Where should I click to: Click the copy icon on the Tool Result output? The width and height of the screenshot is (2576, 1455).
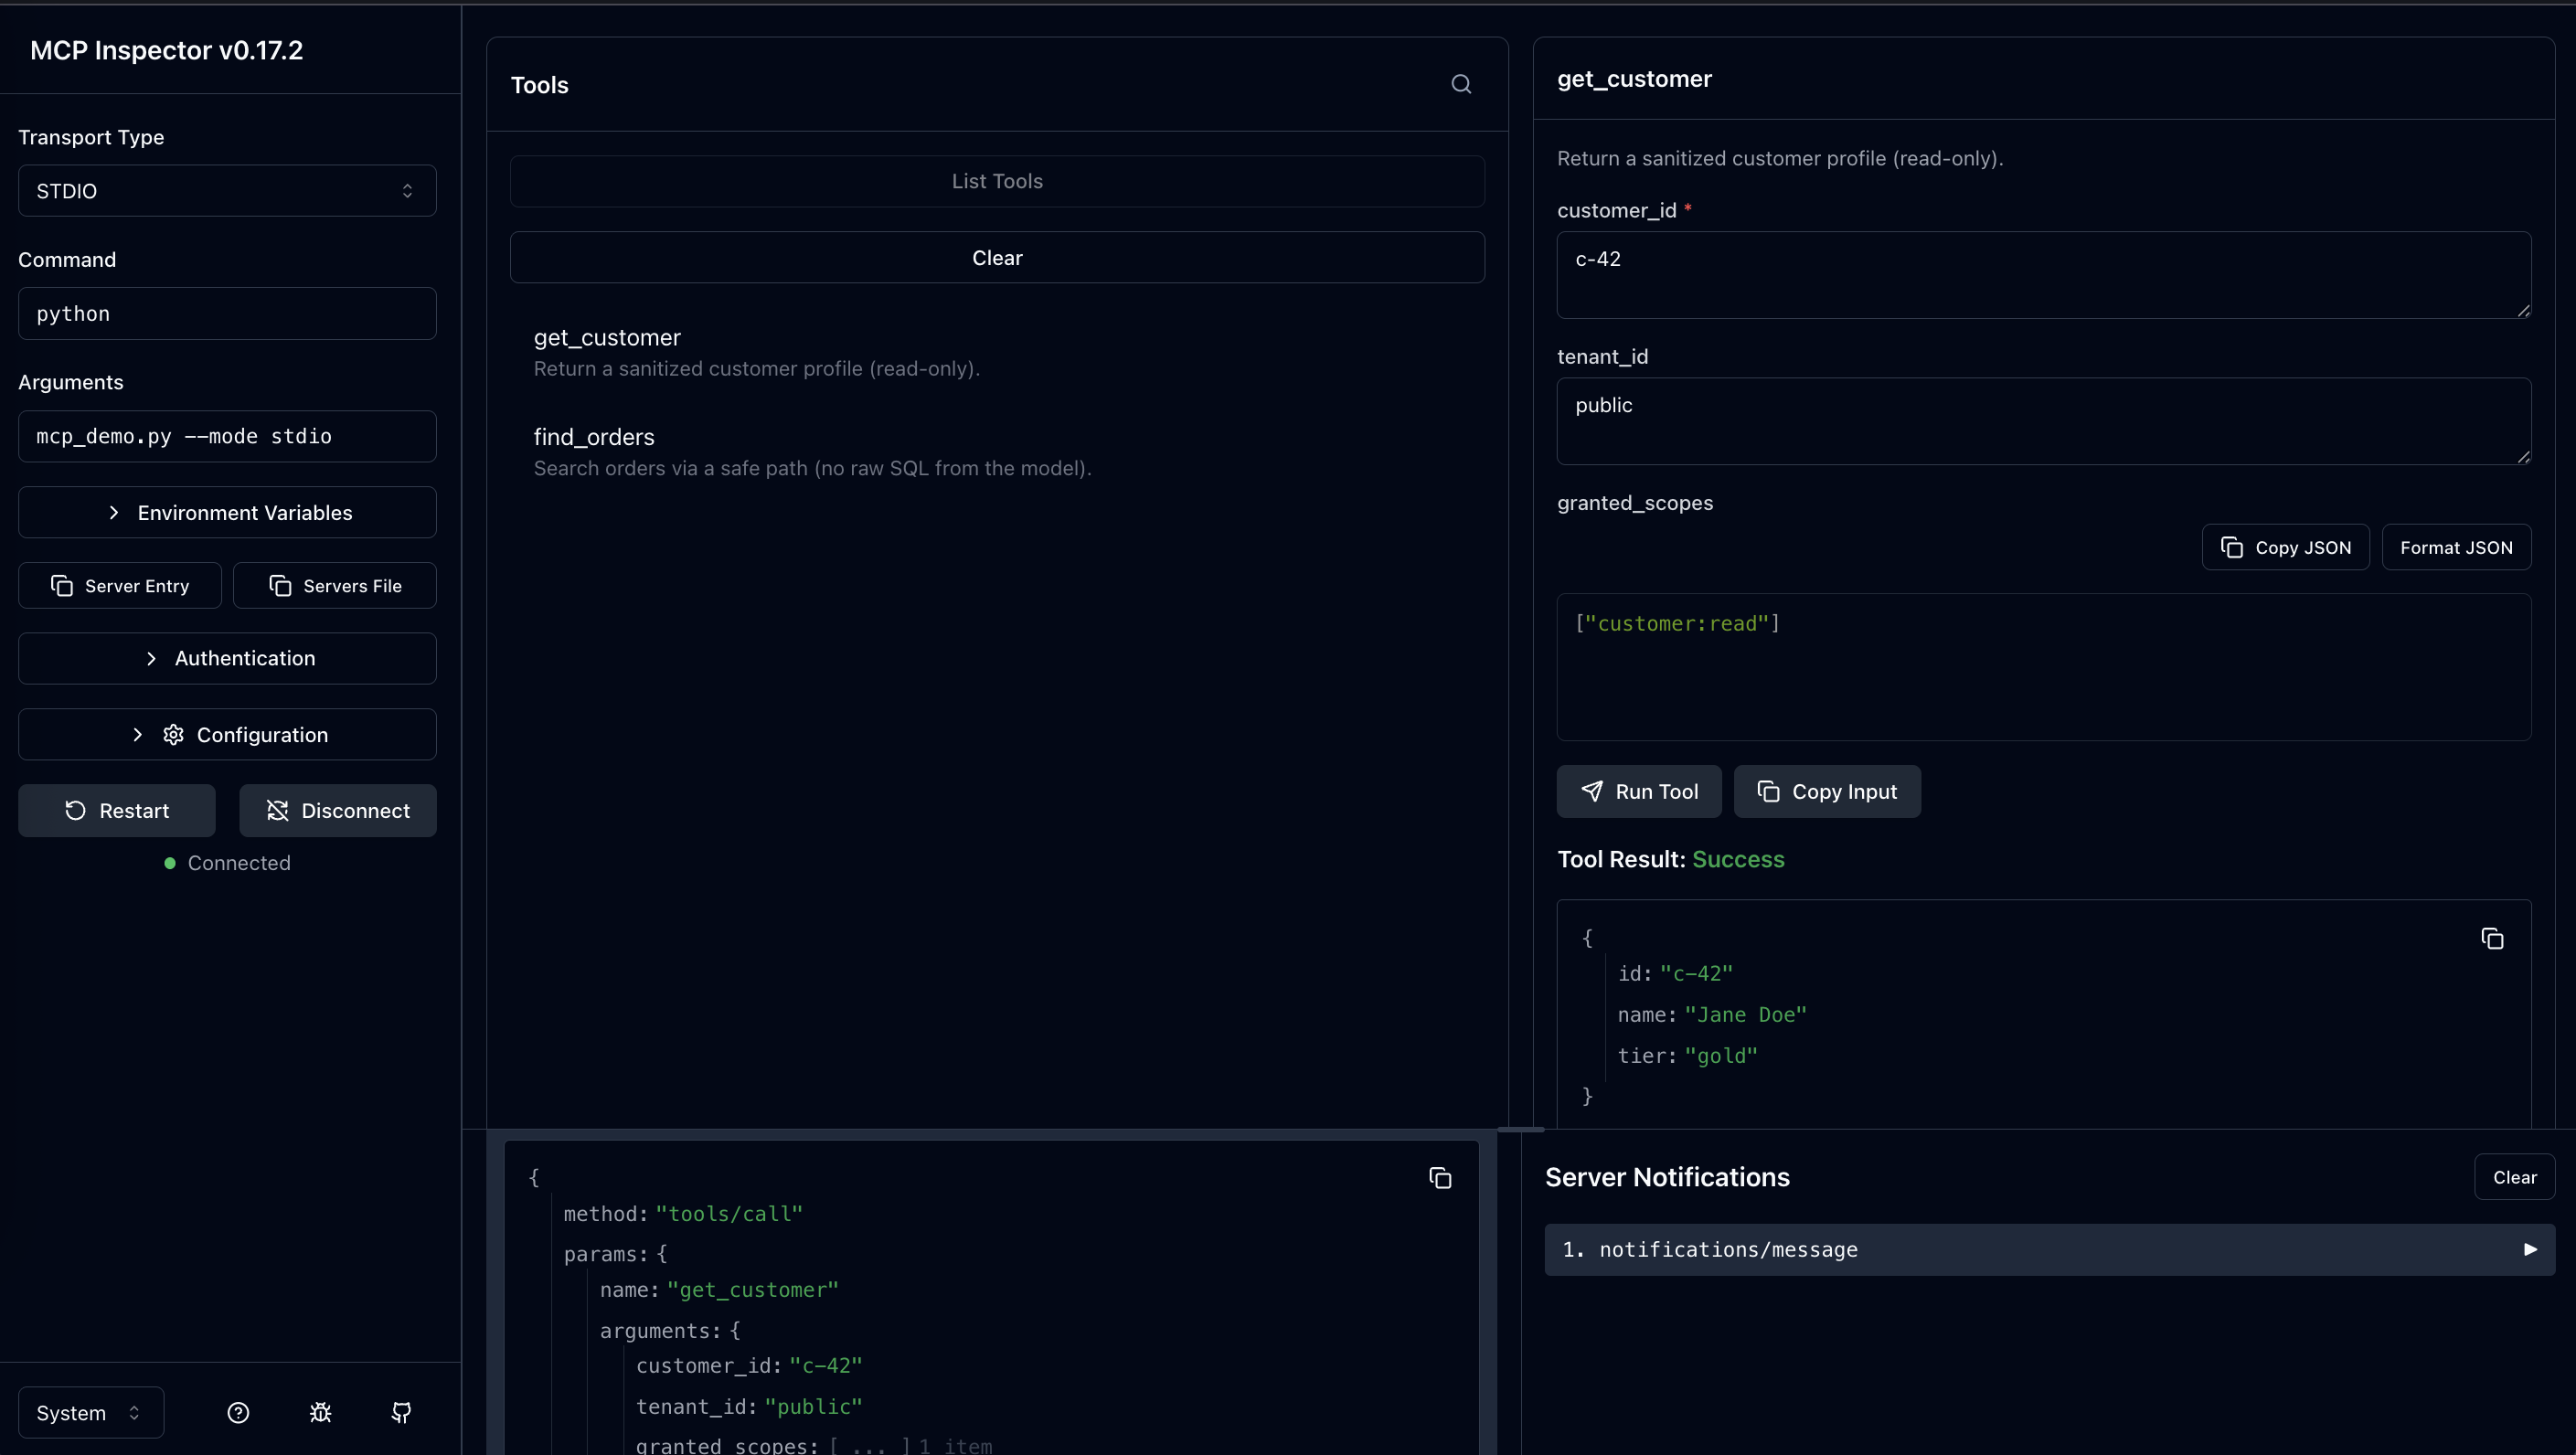tap(2491, 938)
